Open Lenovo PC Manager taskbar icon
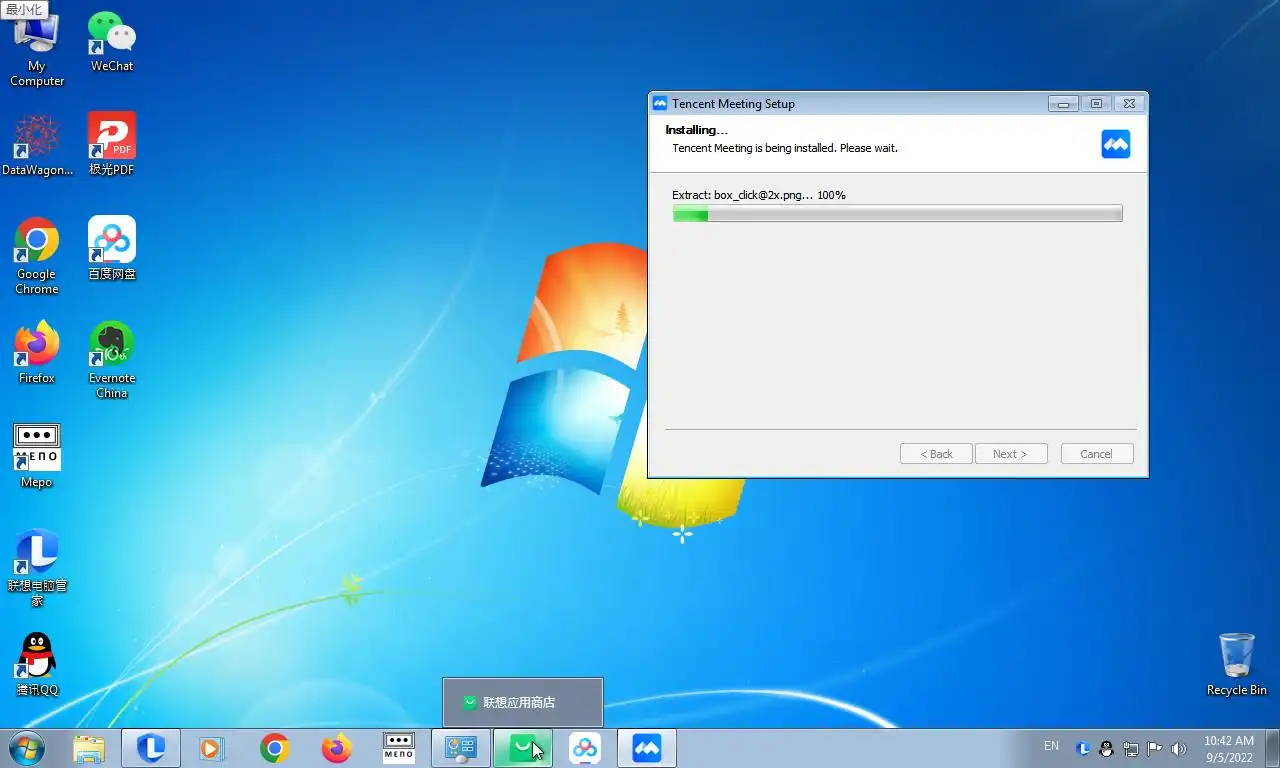This screenshot has width=1280, height=768. [x=151, y=748]
